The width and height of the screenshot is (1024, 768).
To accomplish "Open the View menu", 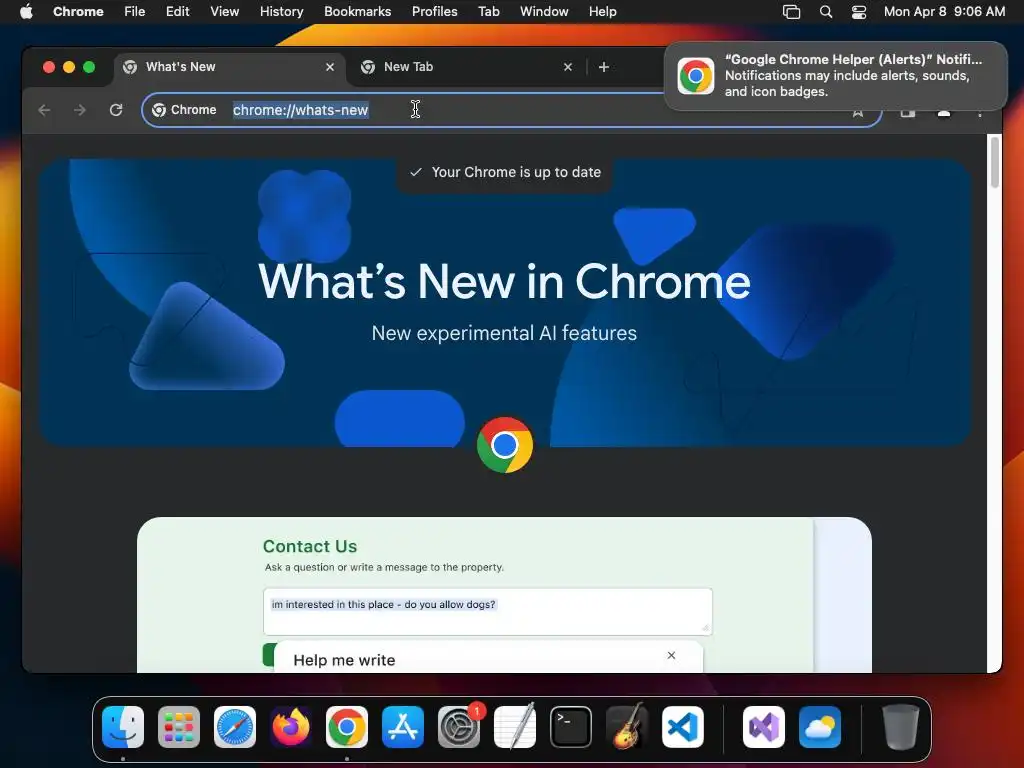I will pyautogui.click(x=224, y=11).
